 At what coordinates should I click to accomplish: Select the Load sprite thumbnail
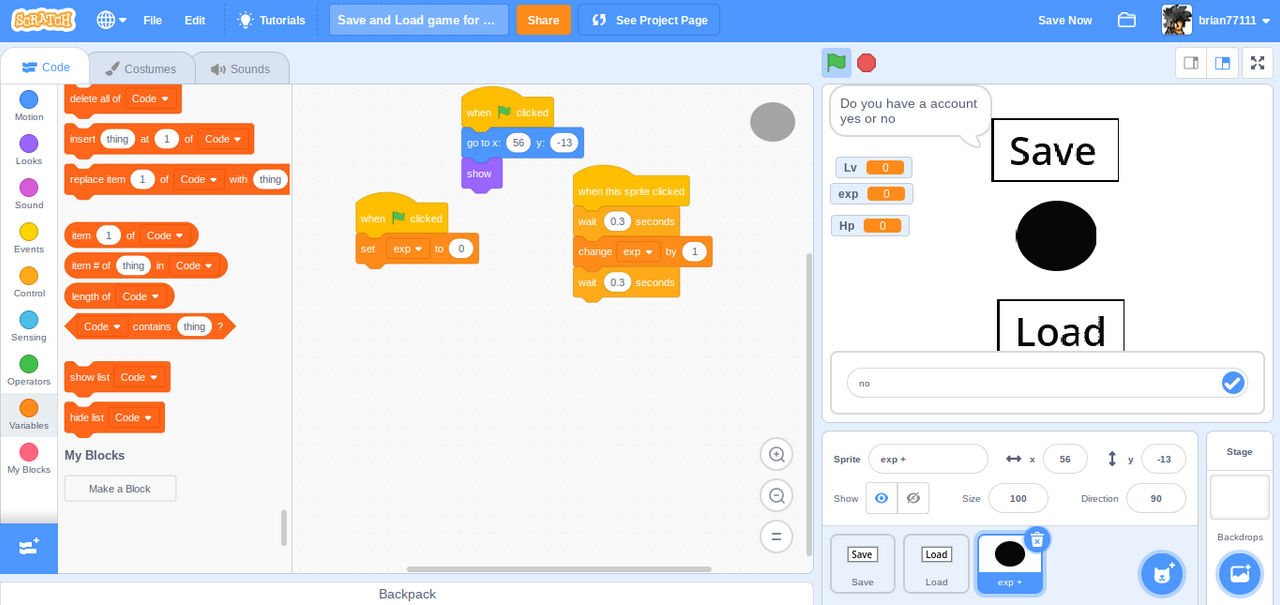(x=936, y=564)
